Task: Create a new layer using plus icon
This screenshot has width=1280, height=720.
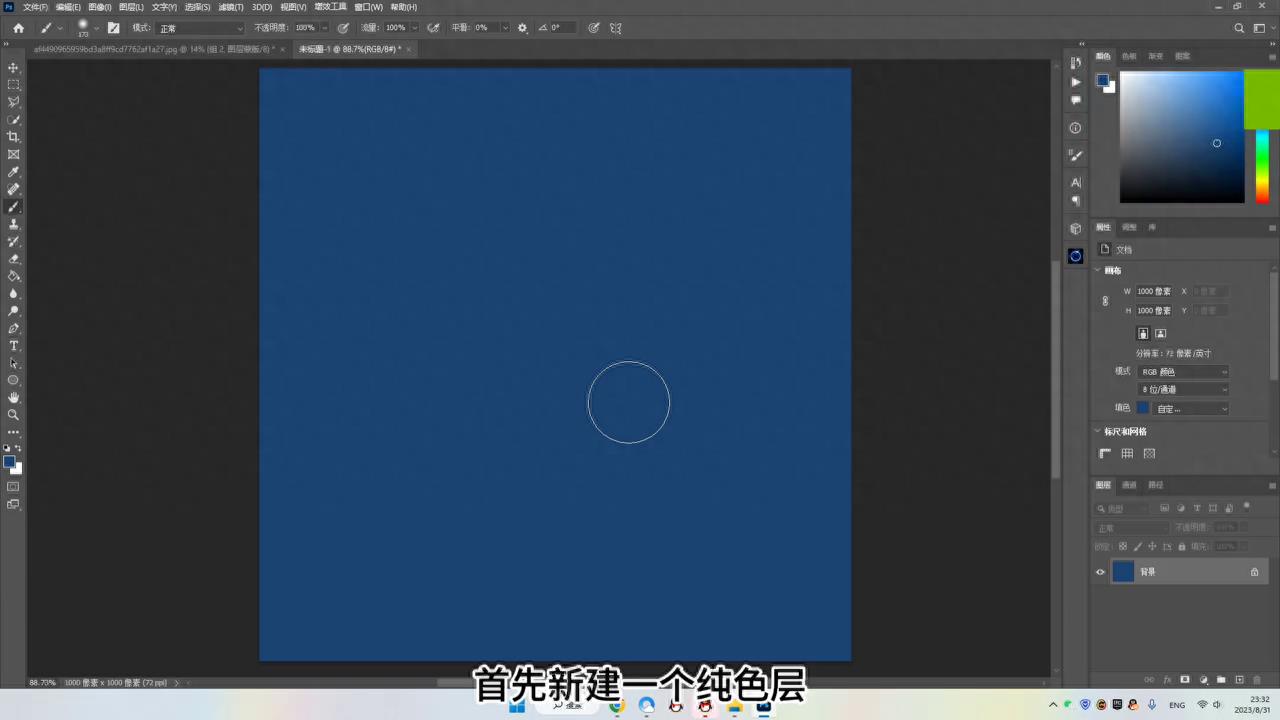Action: tap(1239, 680)
